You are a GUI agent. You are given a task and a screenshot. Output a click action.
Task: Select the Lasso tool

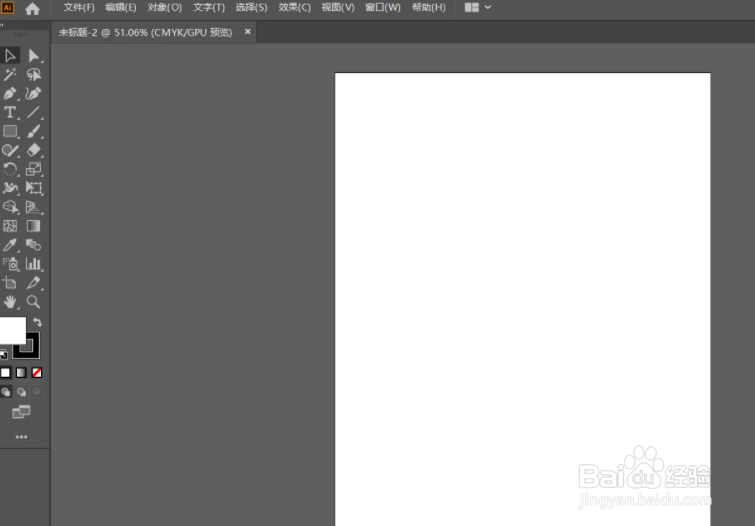tap(33, 74)
